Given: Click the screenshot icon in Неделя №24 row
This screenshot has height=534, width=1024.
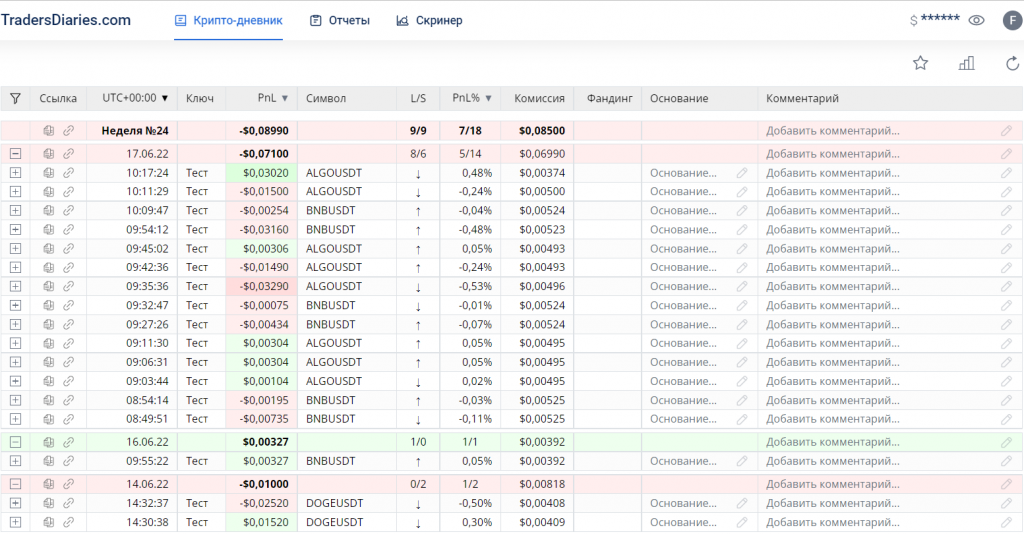Looking at the screenshot, I should (x=48, y=131).
